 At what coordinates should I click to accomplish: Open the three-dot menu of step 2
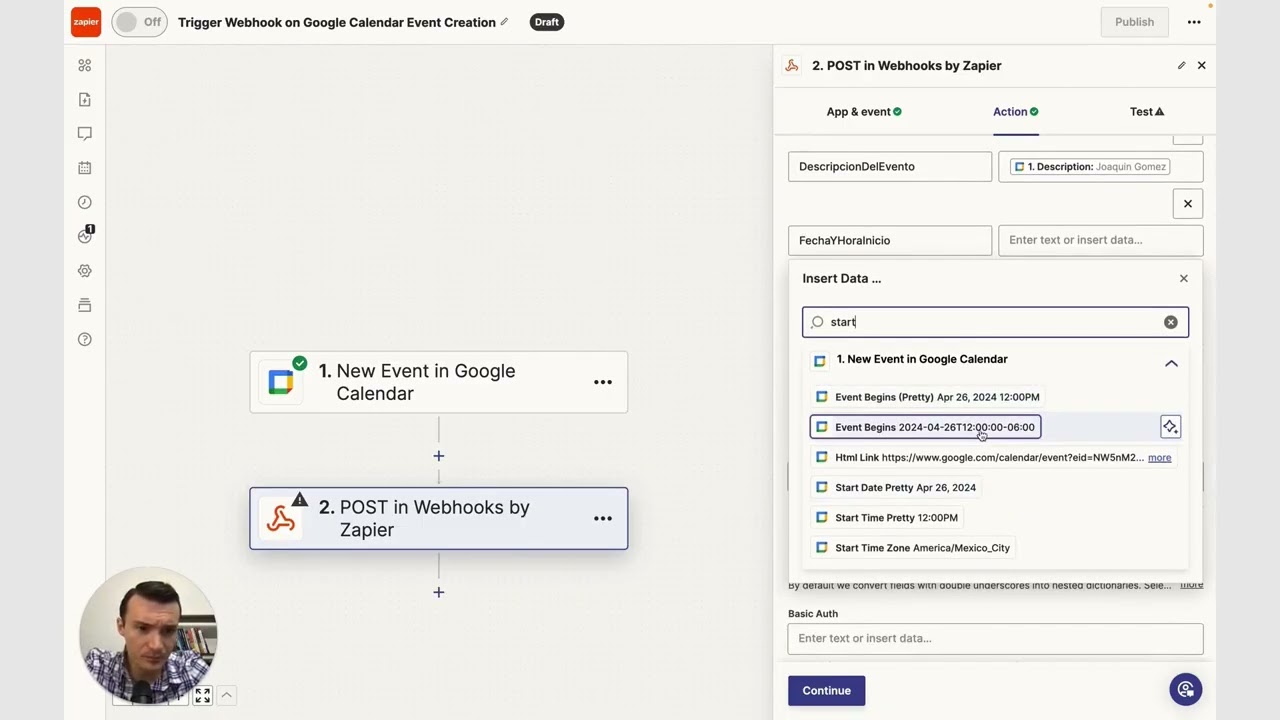coord(603,518)
